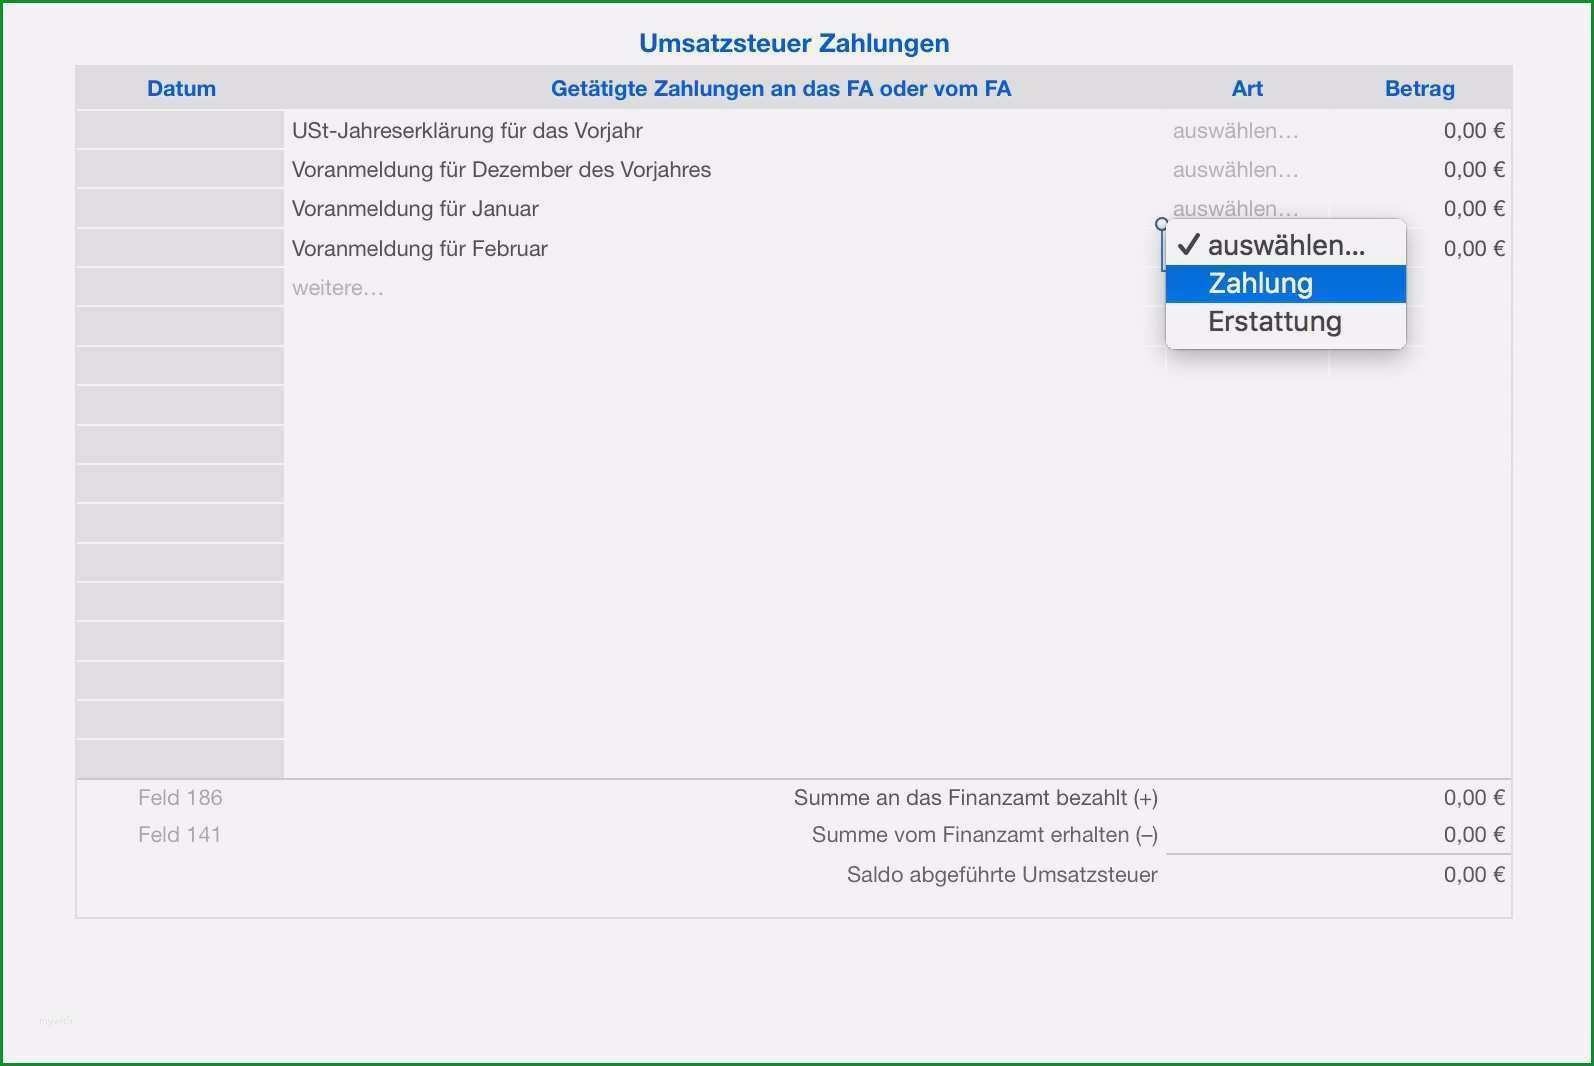Screen dimensions: 1594x1066
Task: Click the Datum cell for Voranmeldung Februar
Action: click(180, 249)
